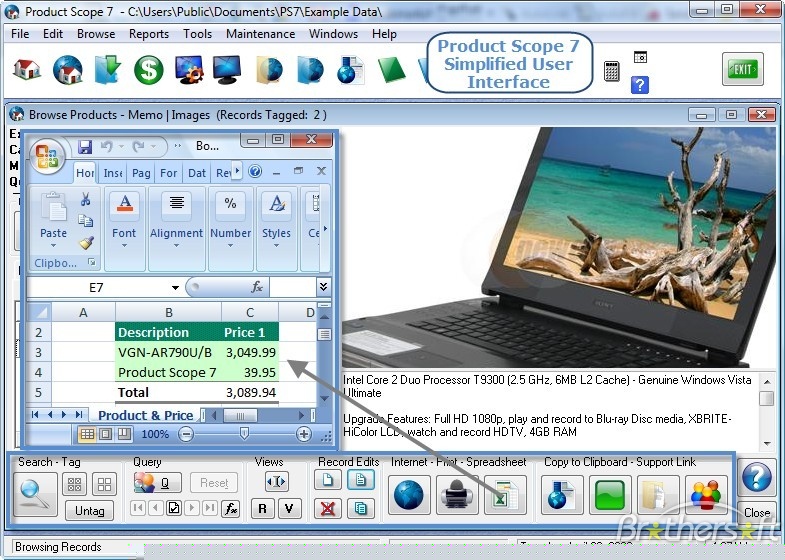Click the monitor with orange gear icon
The image size is (785, 560).
tap(189, 70)
